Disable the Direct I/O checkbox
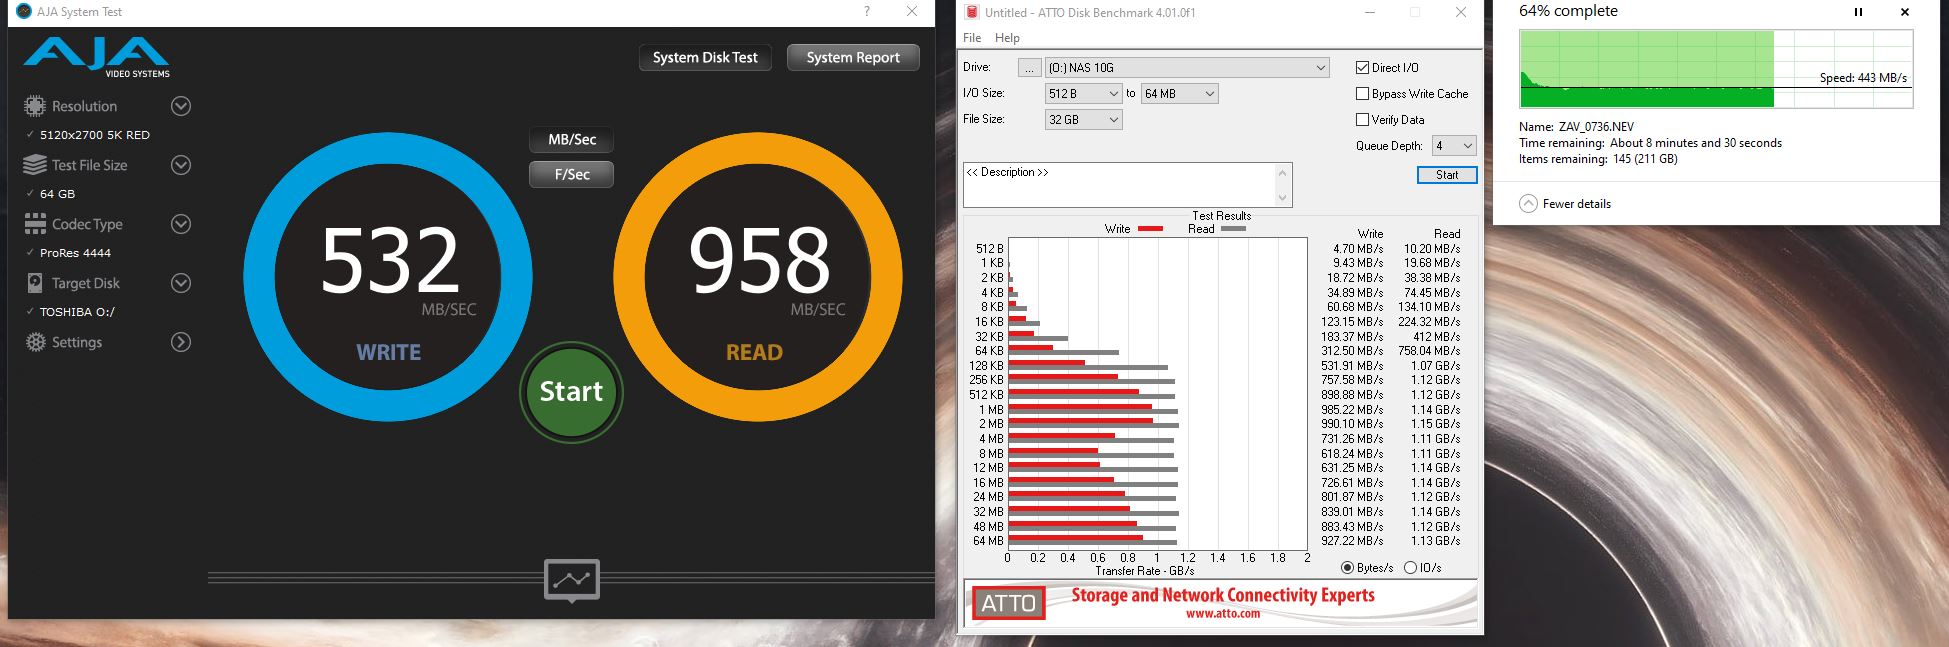This screenshot has width=1949, height=647. pos(1362,68)
